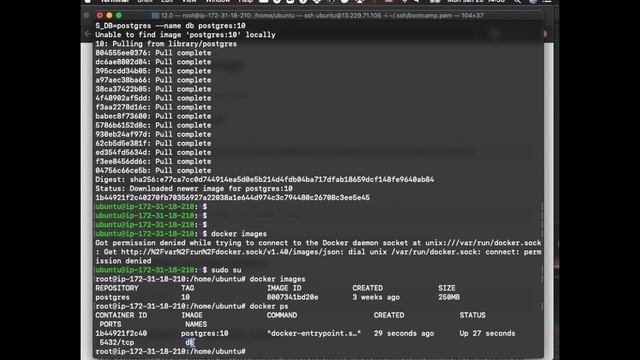Image resolution: width=640 pixels, height=360 pixels.
Task: Click '29 seconds ago' created value
Action: click(404, 333)
